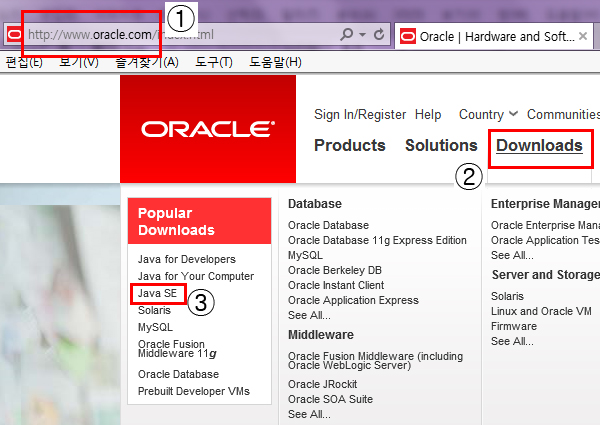Click the Java SE download link

[157, 293]
